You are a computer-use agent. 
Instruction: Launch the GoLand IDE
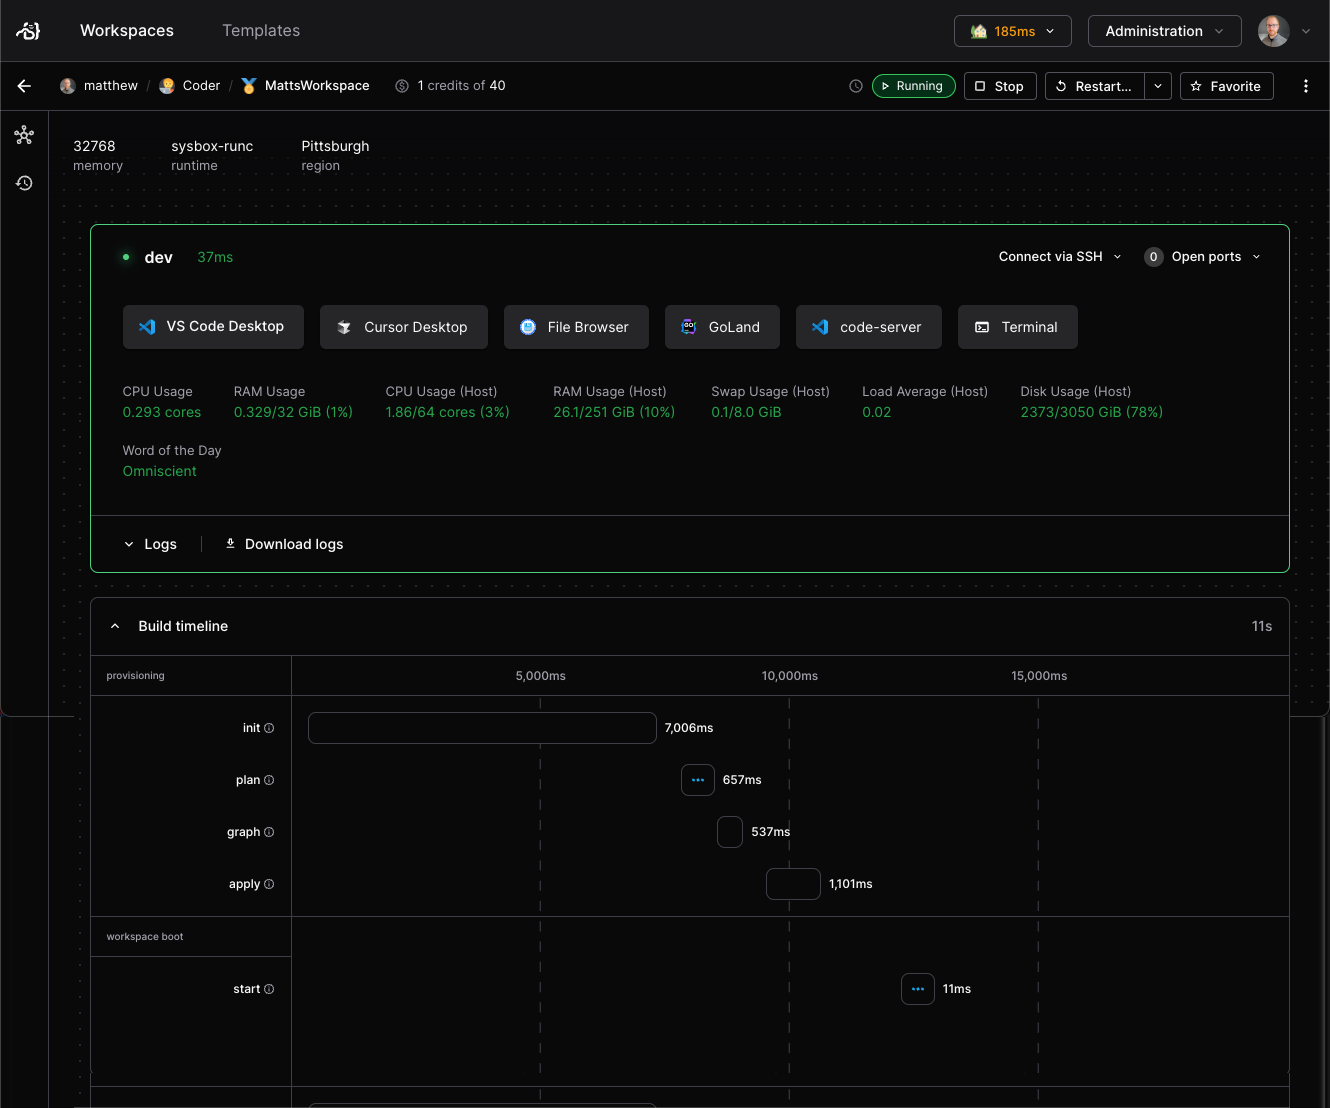[722, 327]
